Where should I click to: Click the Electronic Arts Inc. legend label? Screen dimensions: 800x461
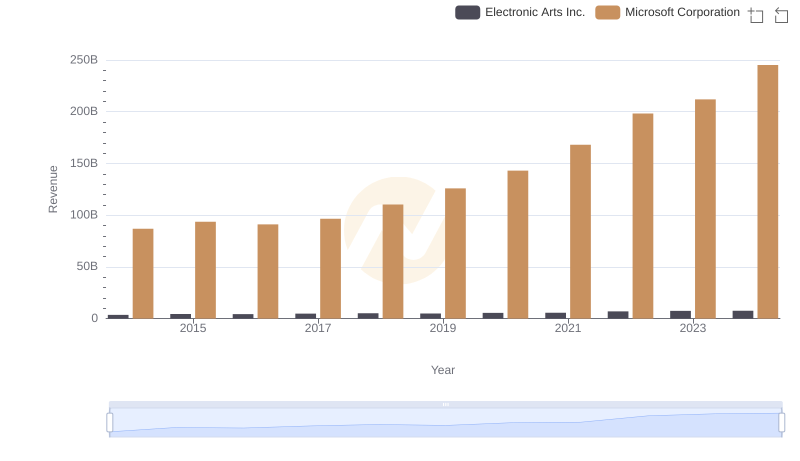tap(535, 12)
